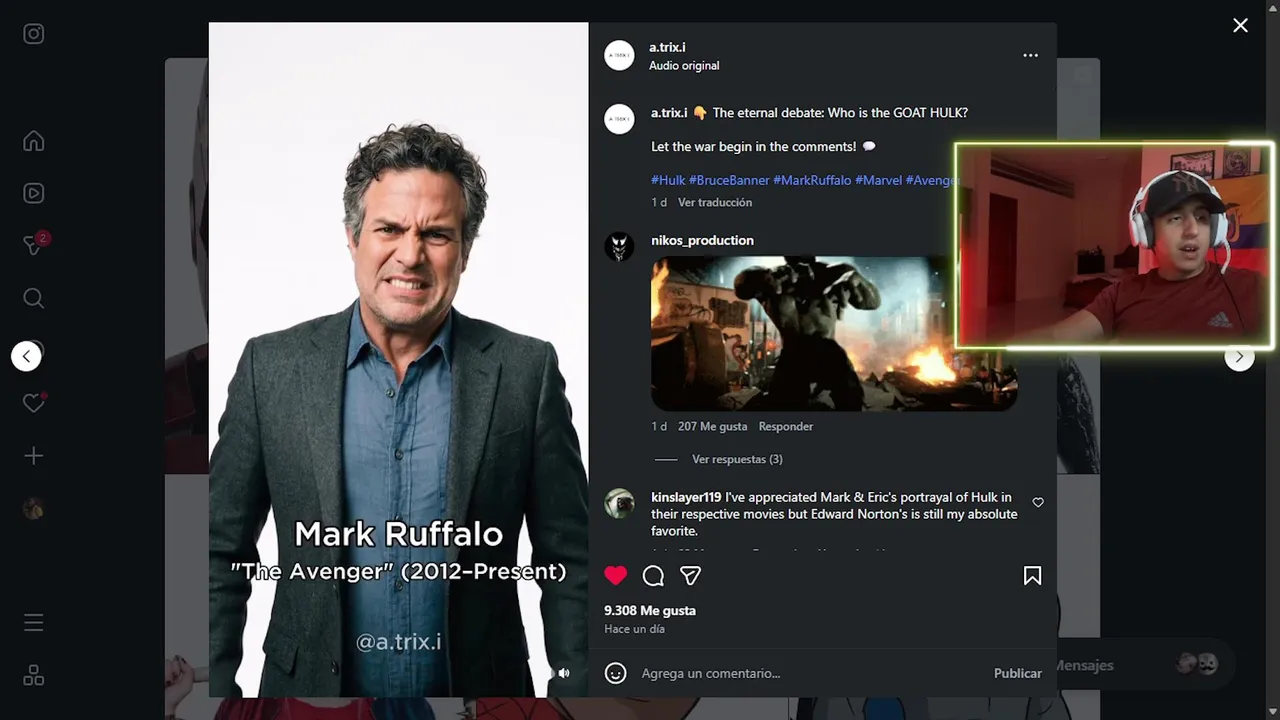
Task: Save the post with bookmark icon
Action: [x=1033, y=575]
